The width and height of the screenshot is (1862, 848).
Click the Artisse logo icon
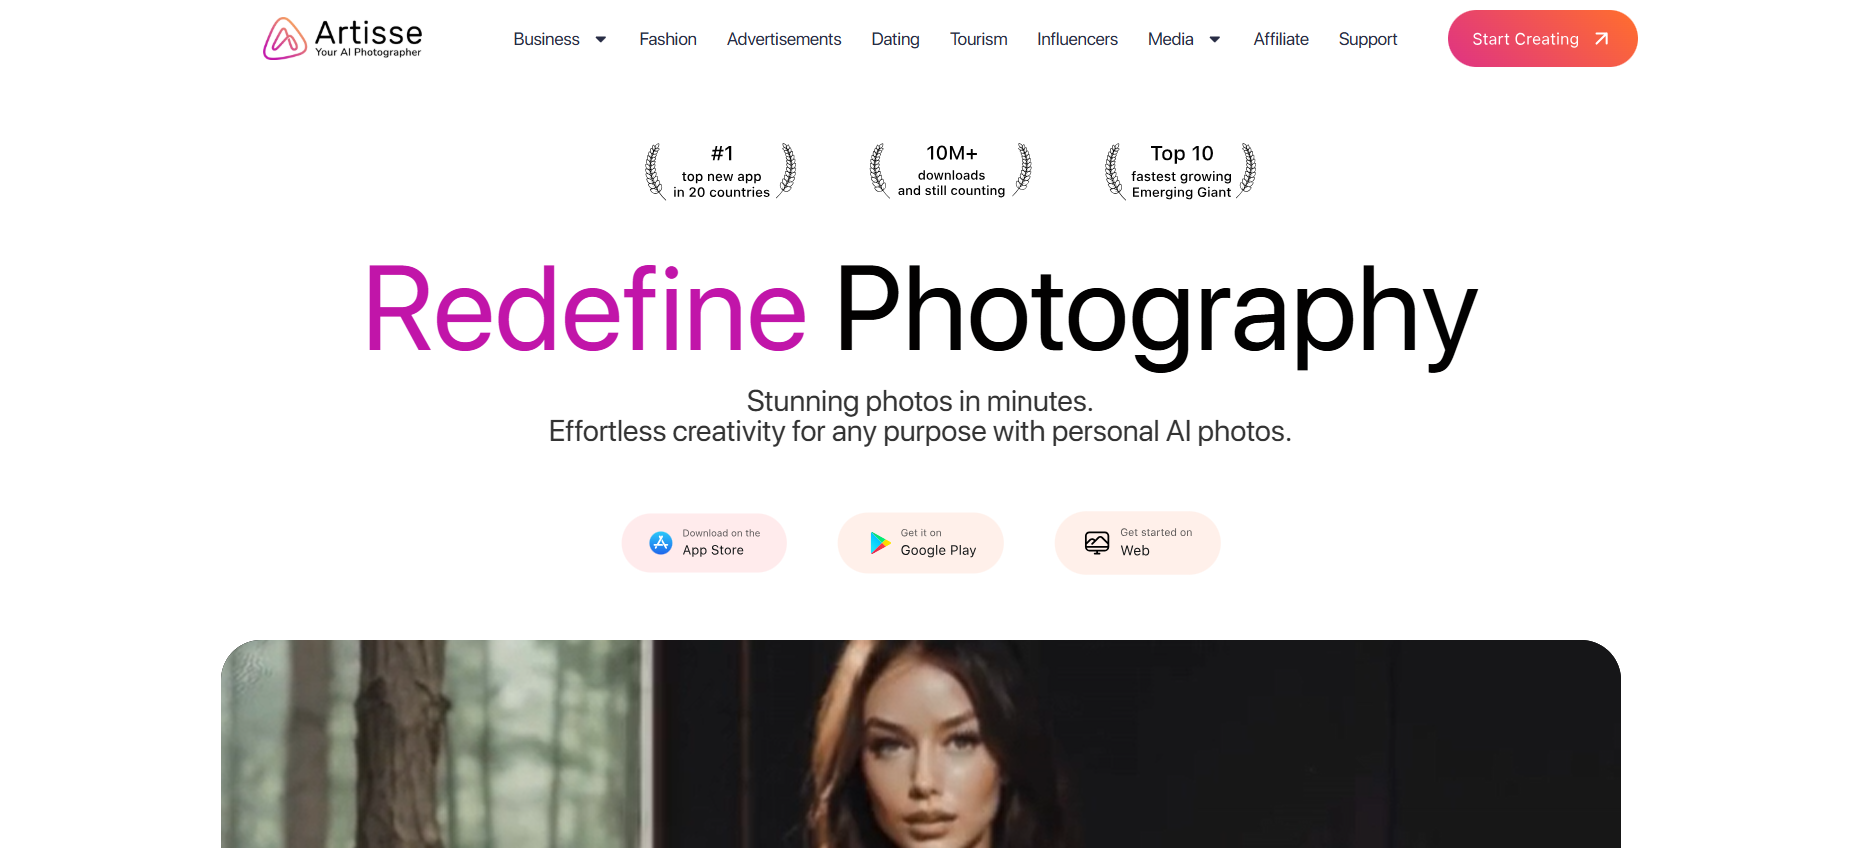[x=284, y=39]
